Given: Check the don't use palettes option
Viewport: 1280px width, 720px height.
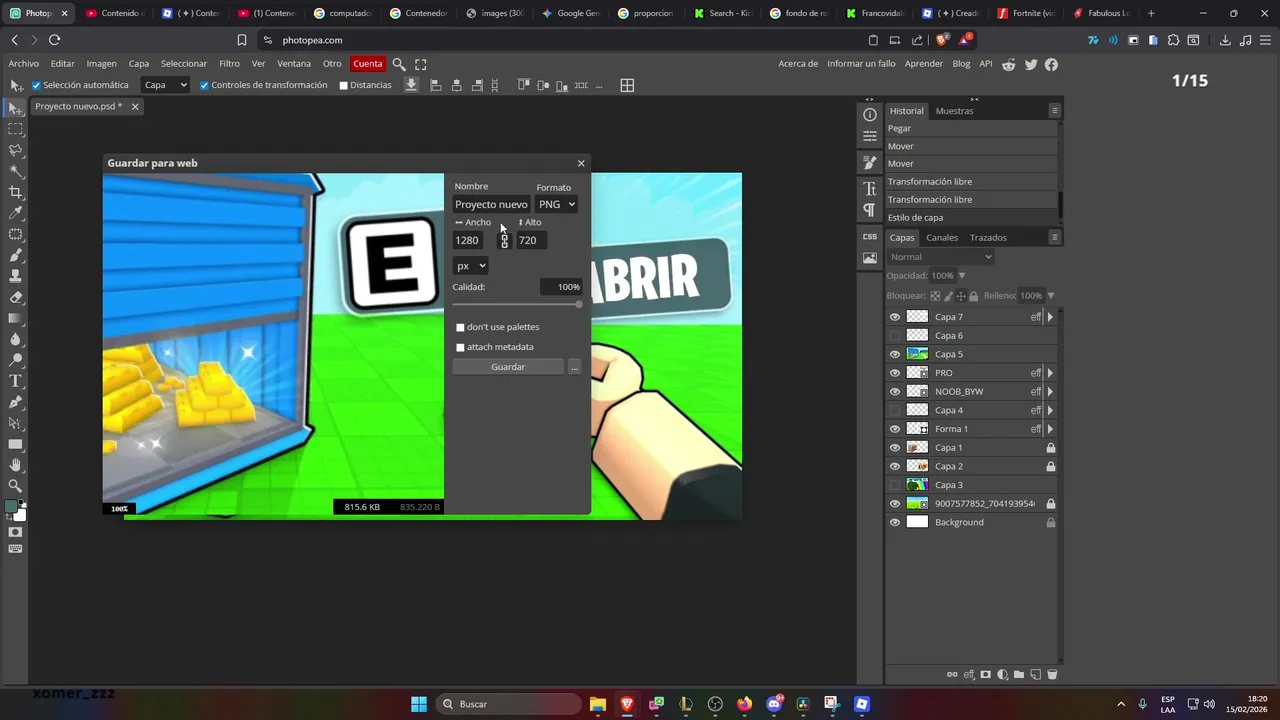Looking at the screenshot, I should click(x=460, y=327).
